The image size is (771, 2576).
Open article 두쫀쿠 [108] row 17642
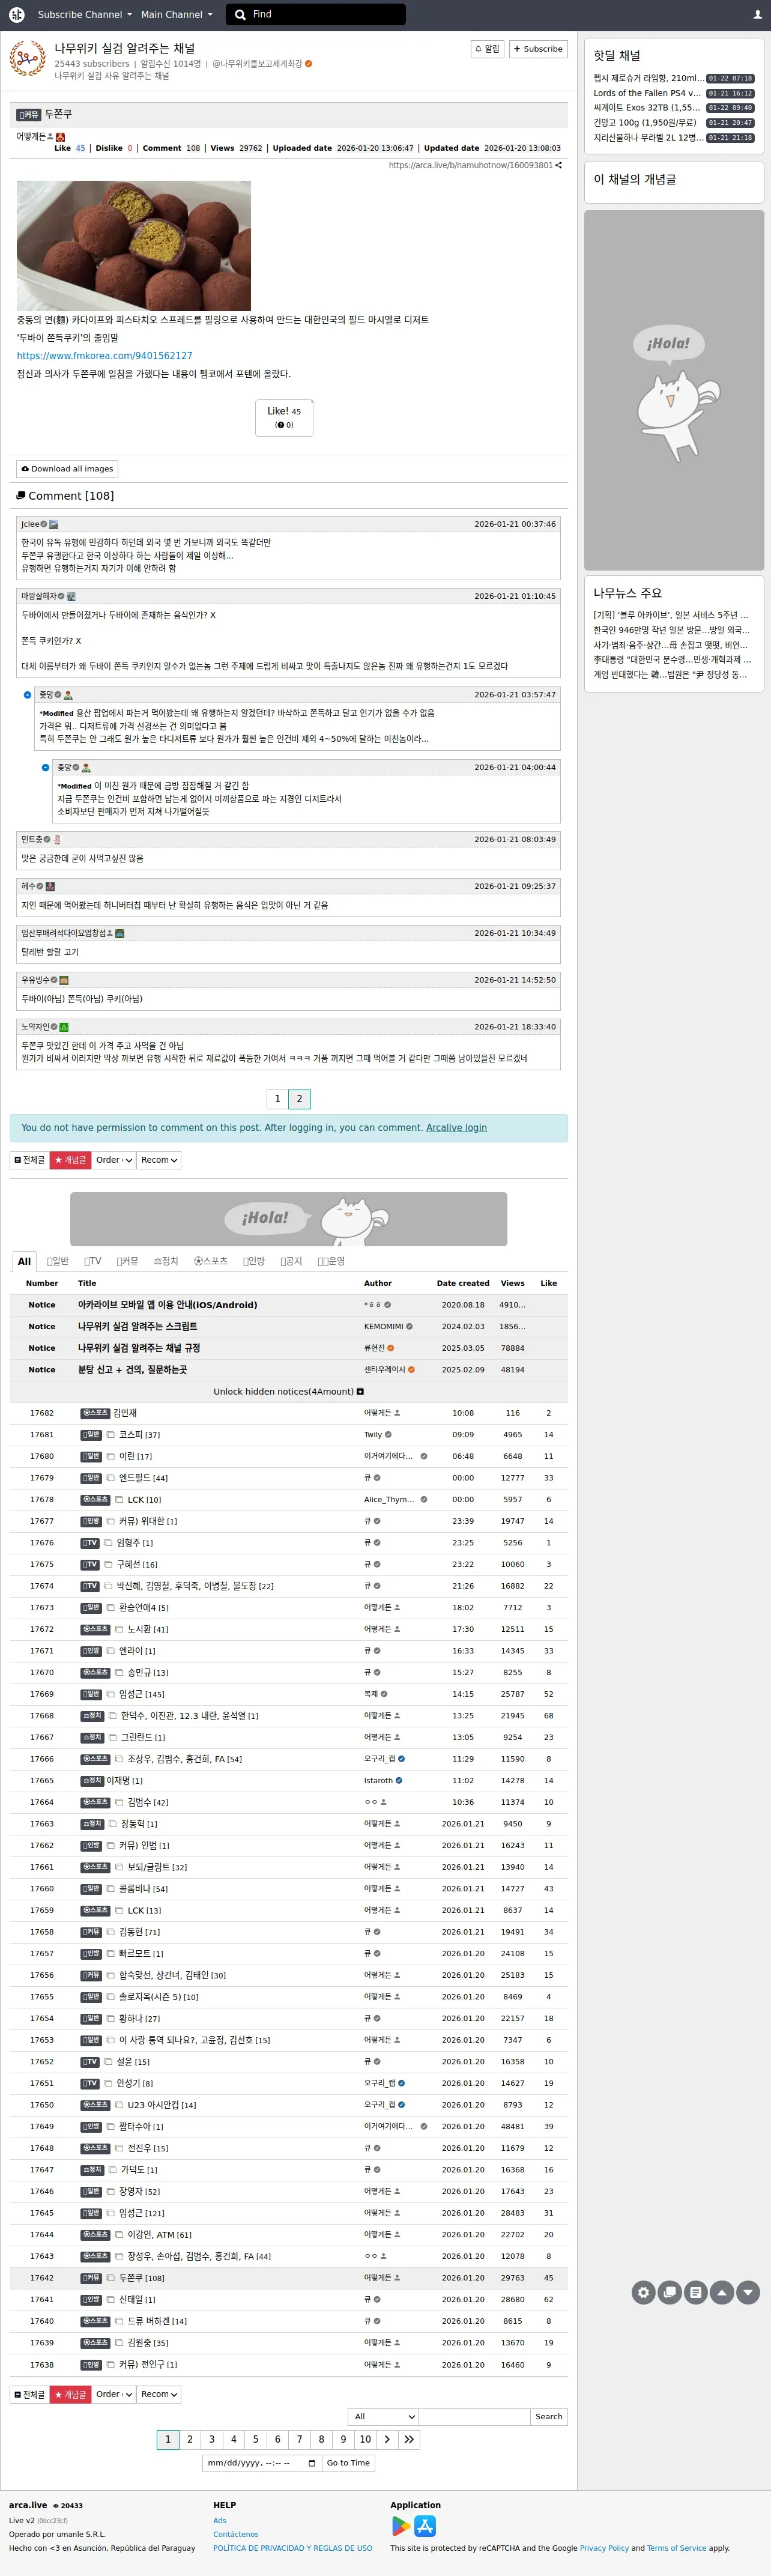(141, 2278)
